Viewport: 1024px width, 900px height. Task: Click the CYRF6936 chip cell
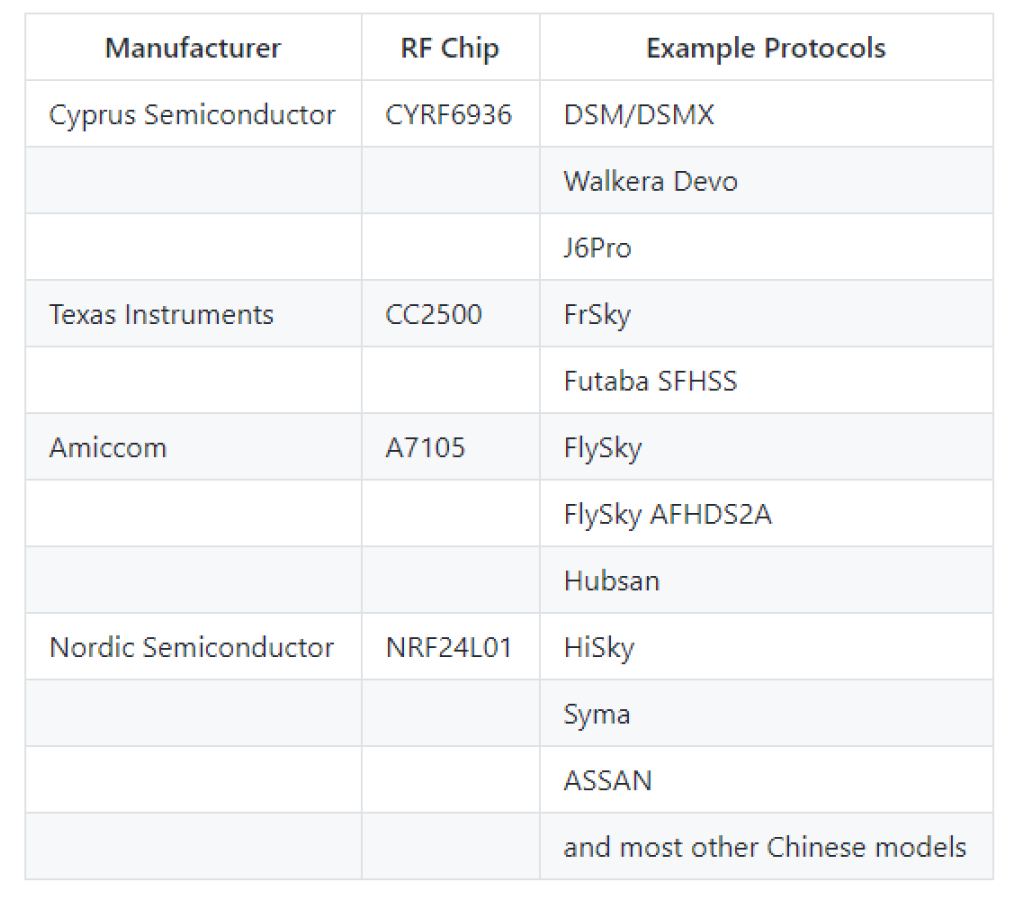[x=448, y=115]
